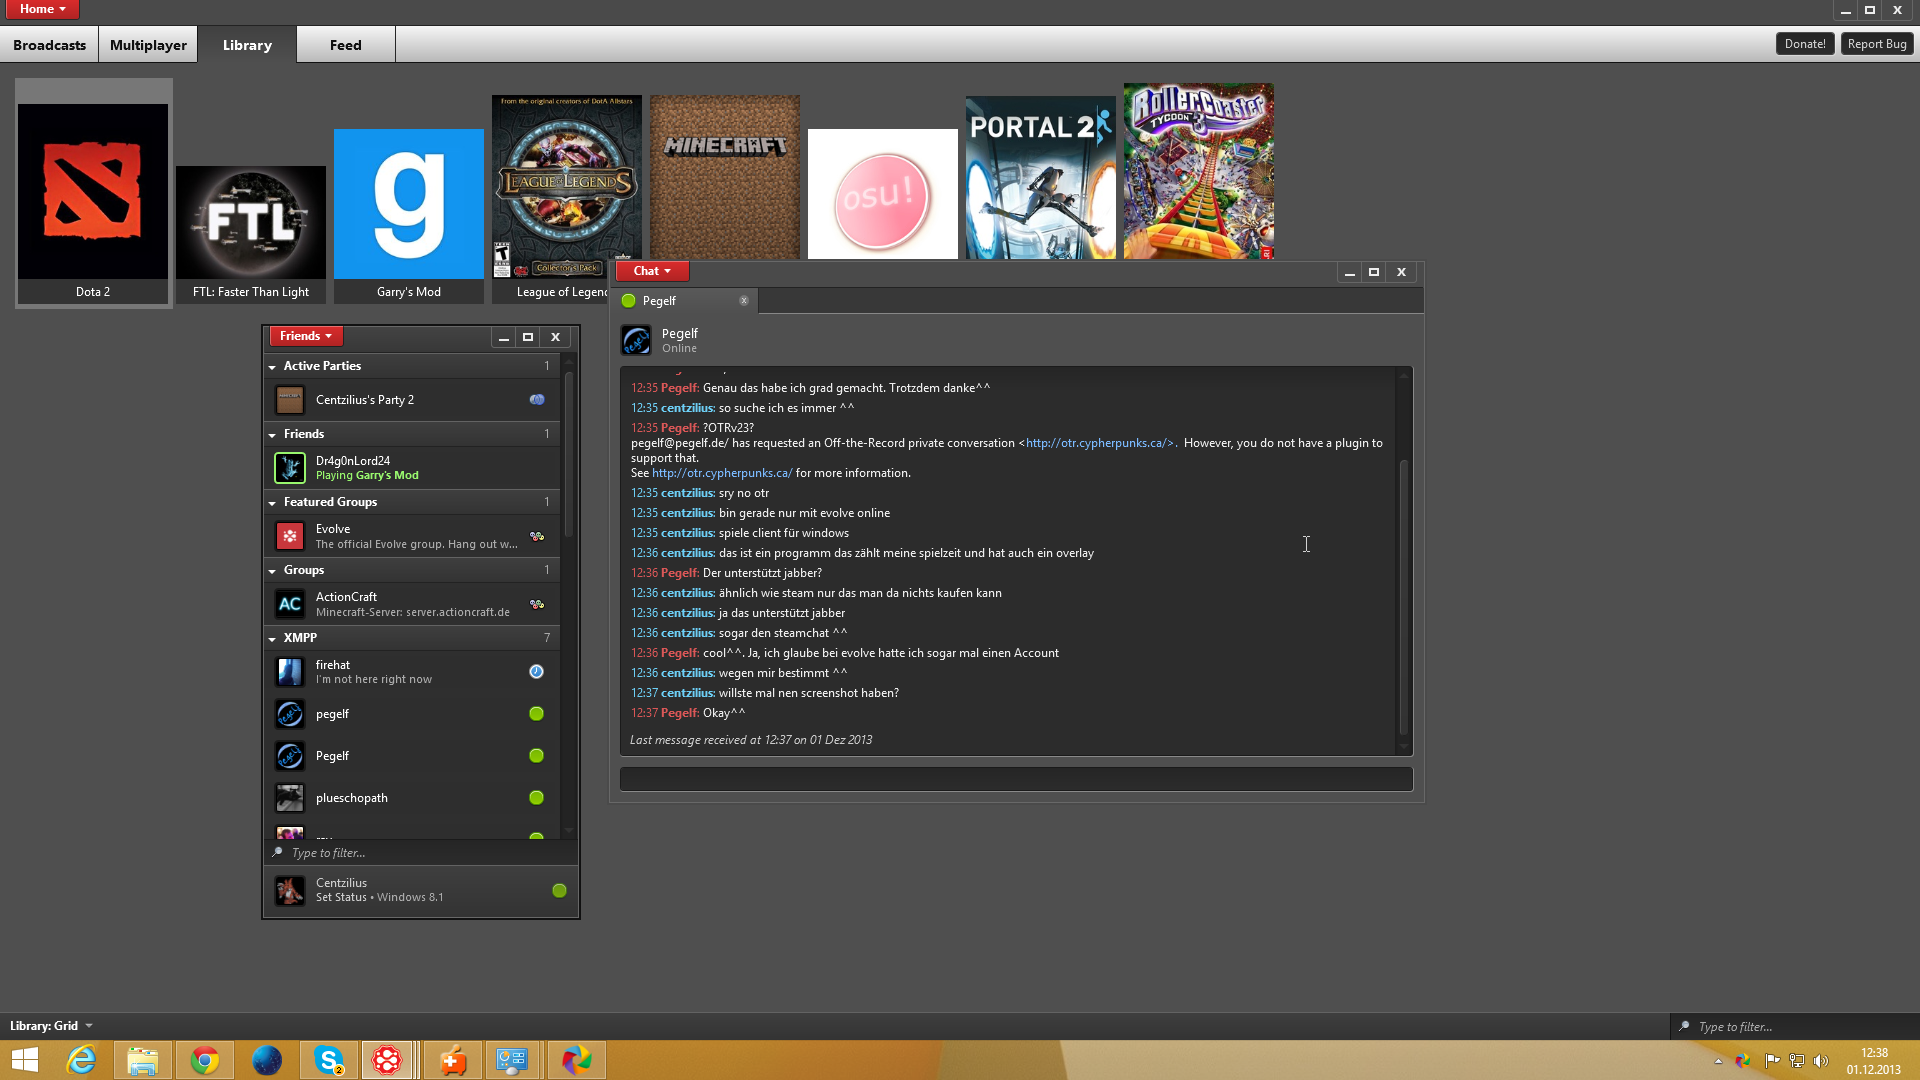Click firehat's away clock status icon
Screen dimensions: 1920x1080
tap(537, 672)
